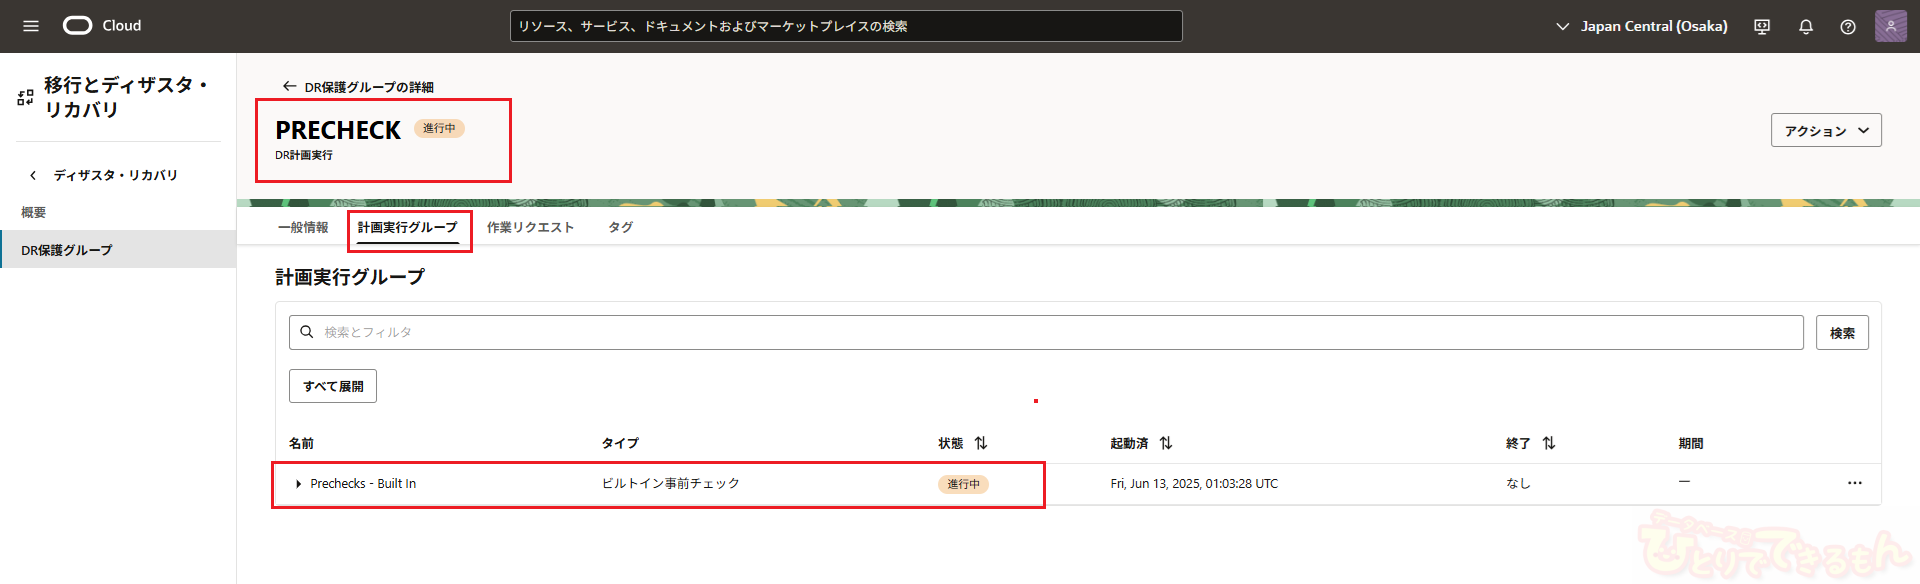This screenshot has width=1920, height=584.
Task: Open the user profile avatar menu
Action: (x=1890, y=26)
